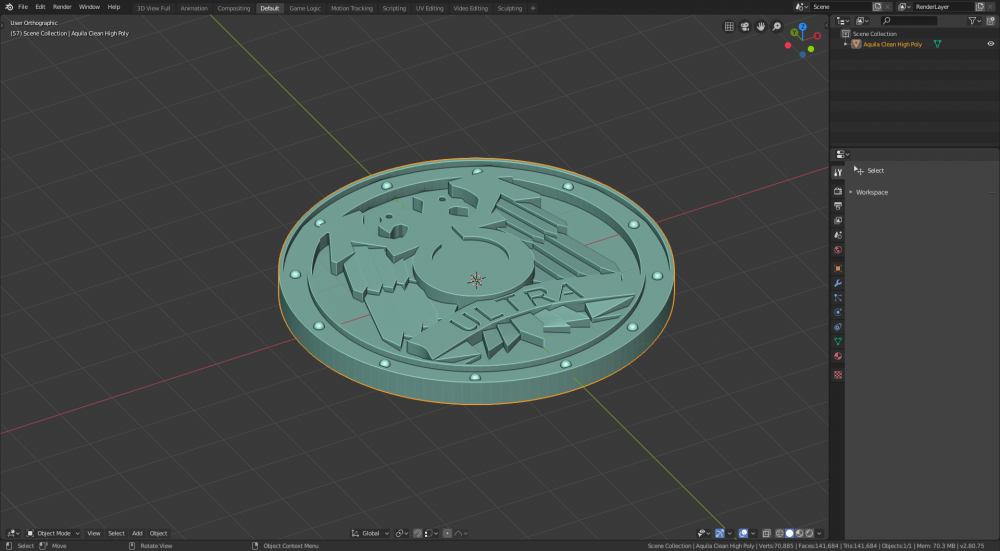The width and height of the screenshot is (1000, 551).
Task: Open the Render properties tab icon
Action: tap(838, 191)
